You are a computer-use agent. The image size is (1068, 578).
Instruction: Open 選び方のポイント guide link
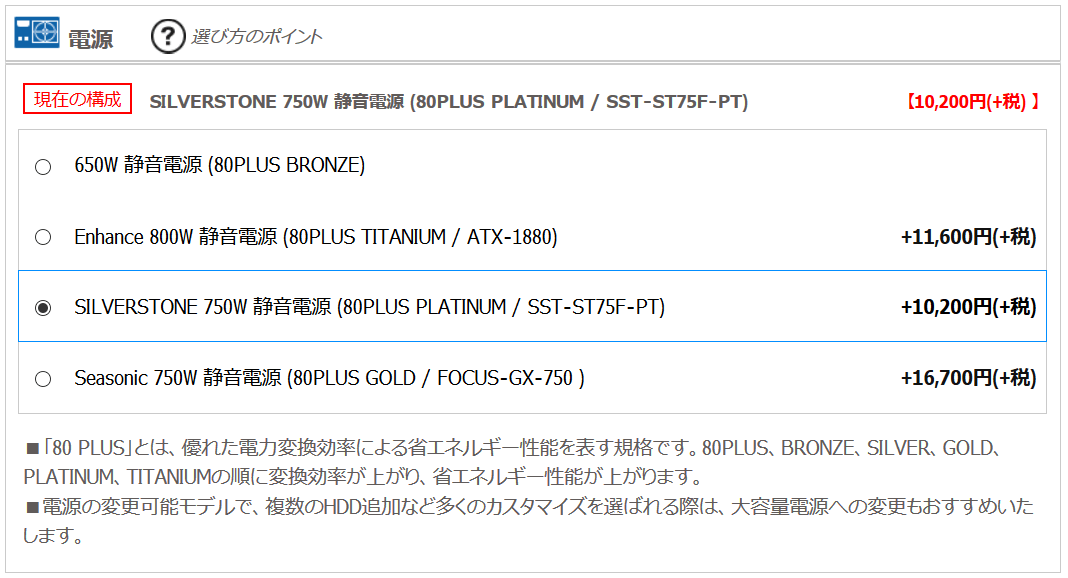pyautogui.click(x=257, y=36)
